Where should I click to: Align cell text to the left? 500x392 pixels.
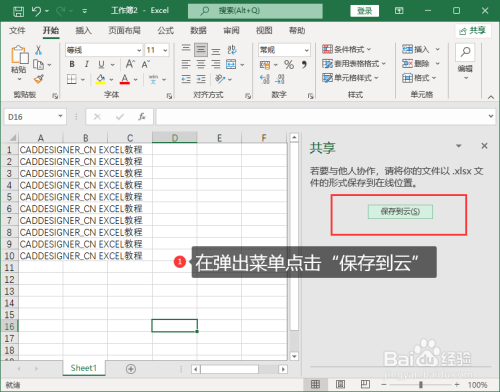tap(186, 64)
